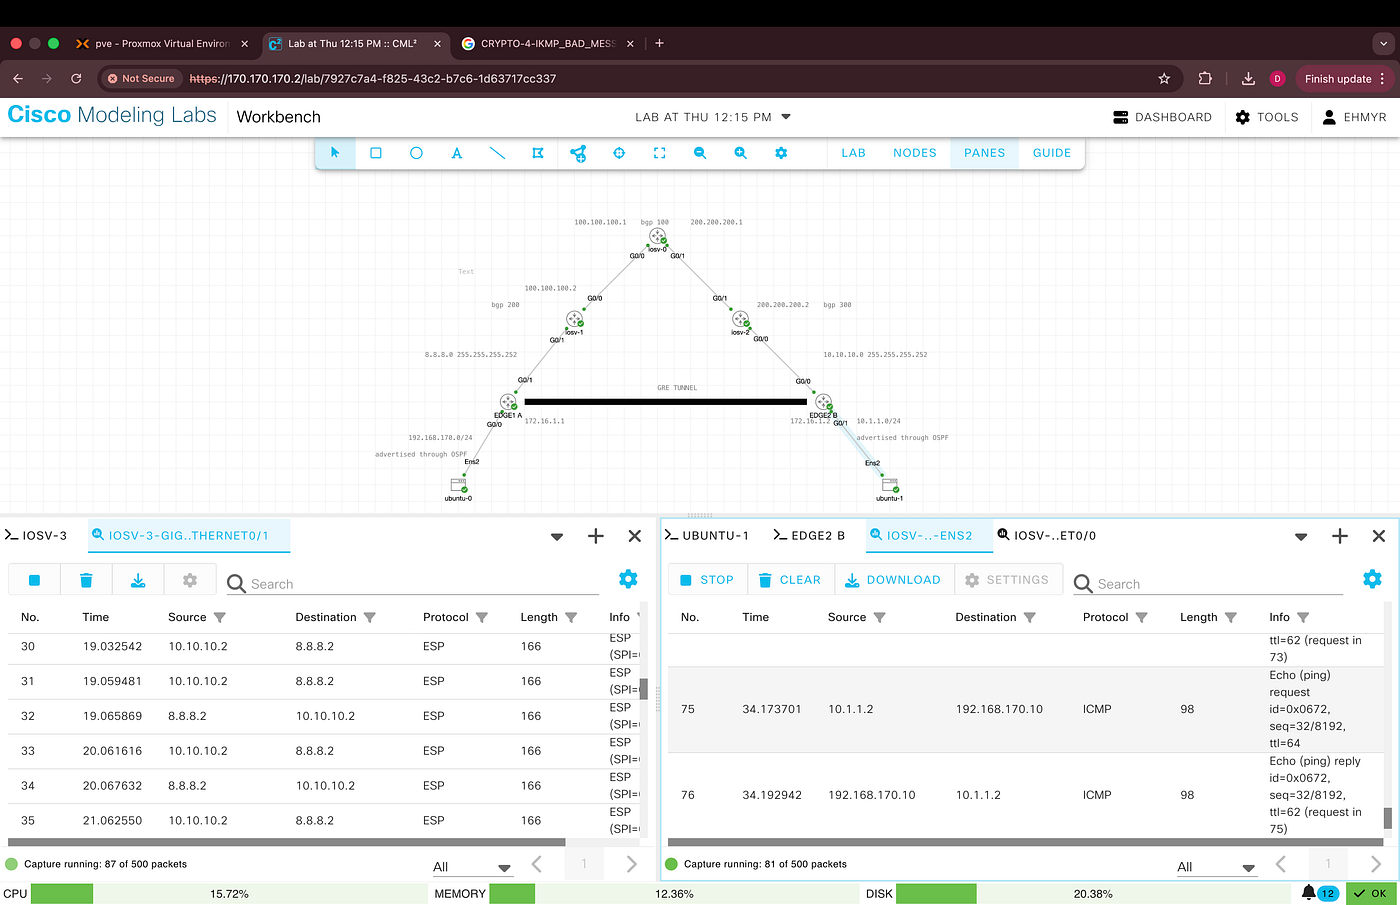Select the ubuntu-1 host node
1400x905 pixels.
tap(889, 485)
